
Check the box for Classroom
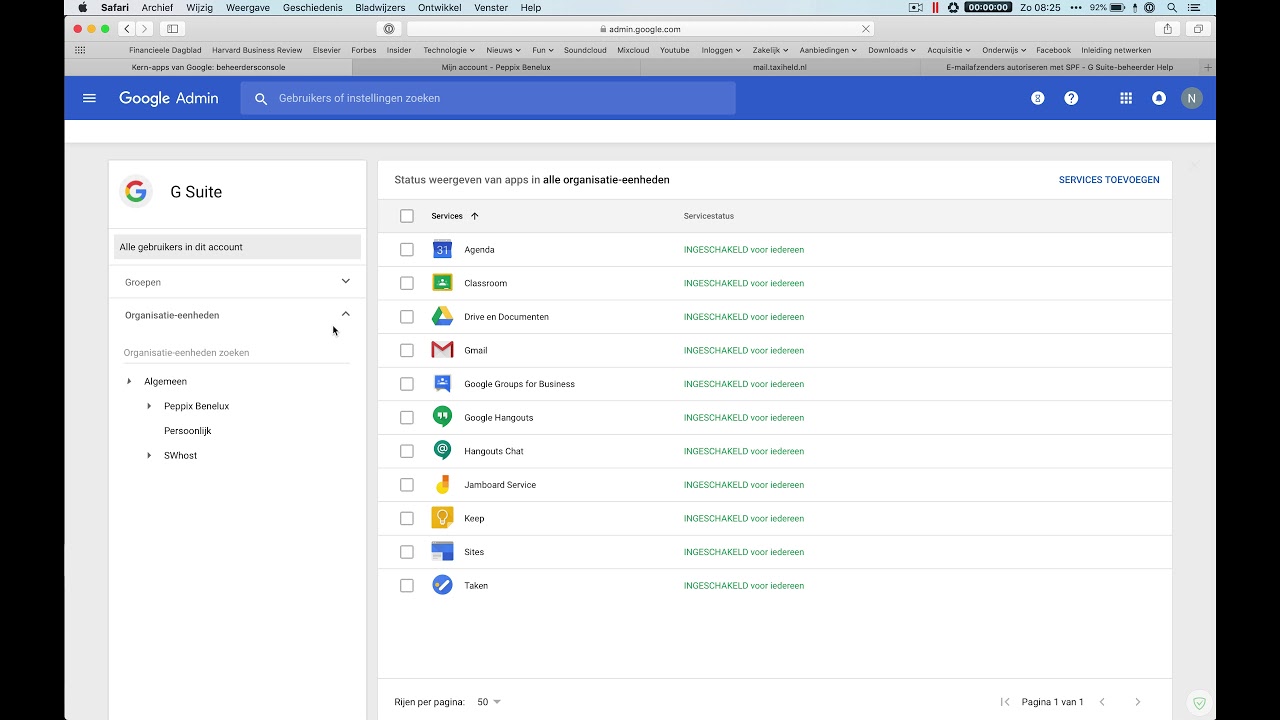pos(406,283)
